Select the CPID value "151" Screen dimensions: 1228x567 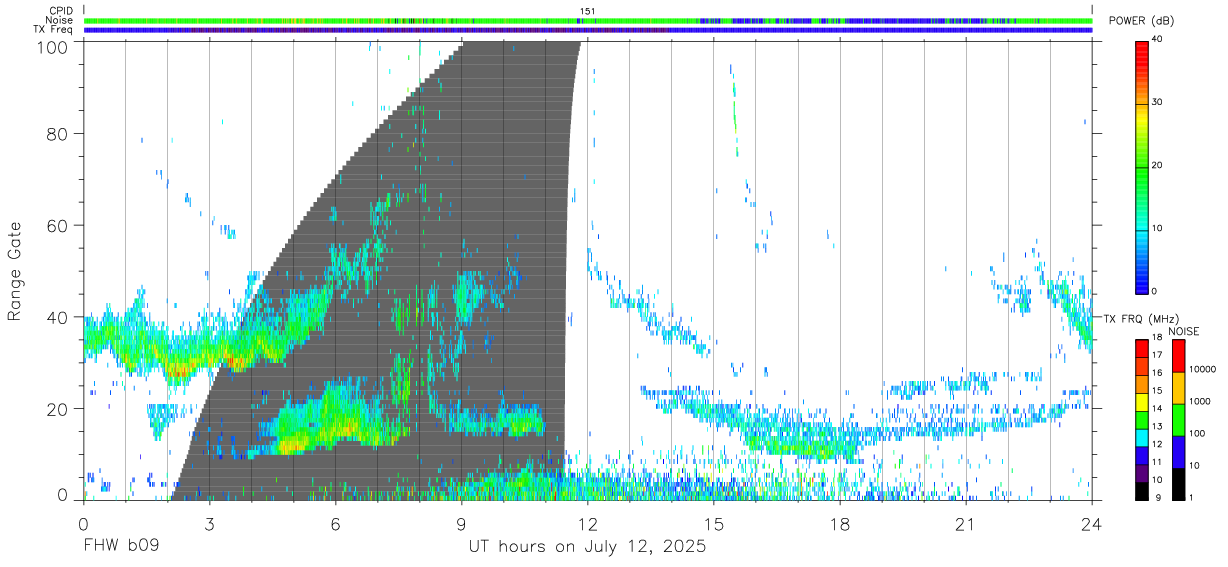[588, 10]
